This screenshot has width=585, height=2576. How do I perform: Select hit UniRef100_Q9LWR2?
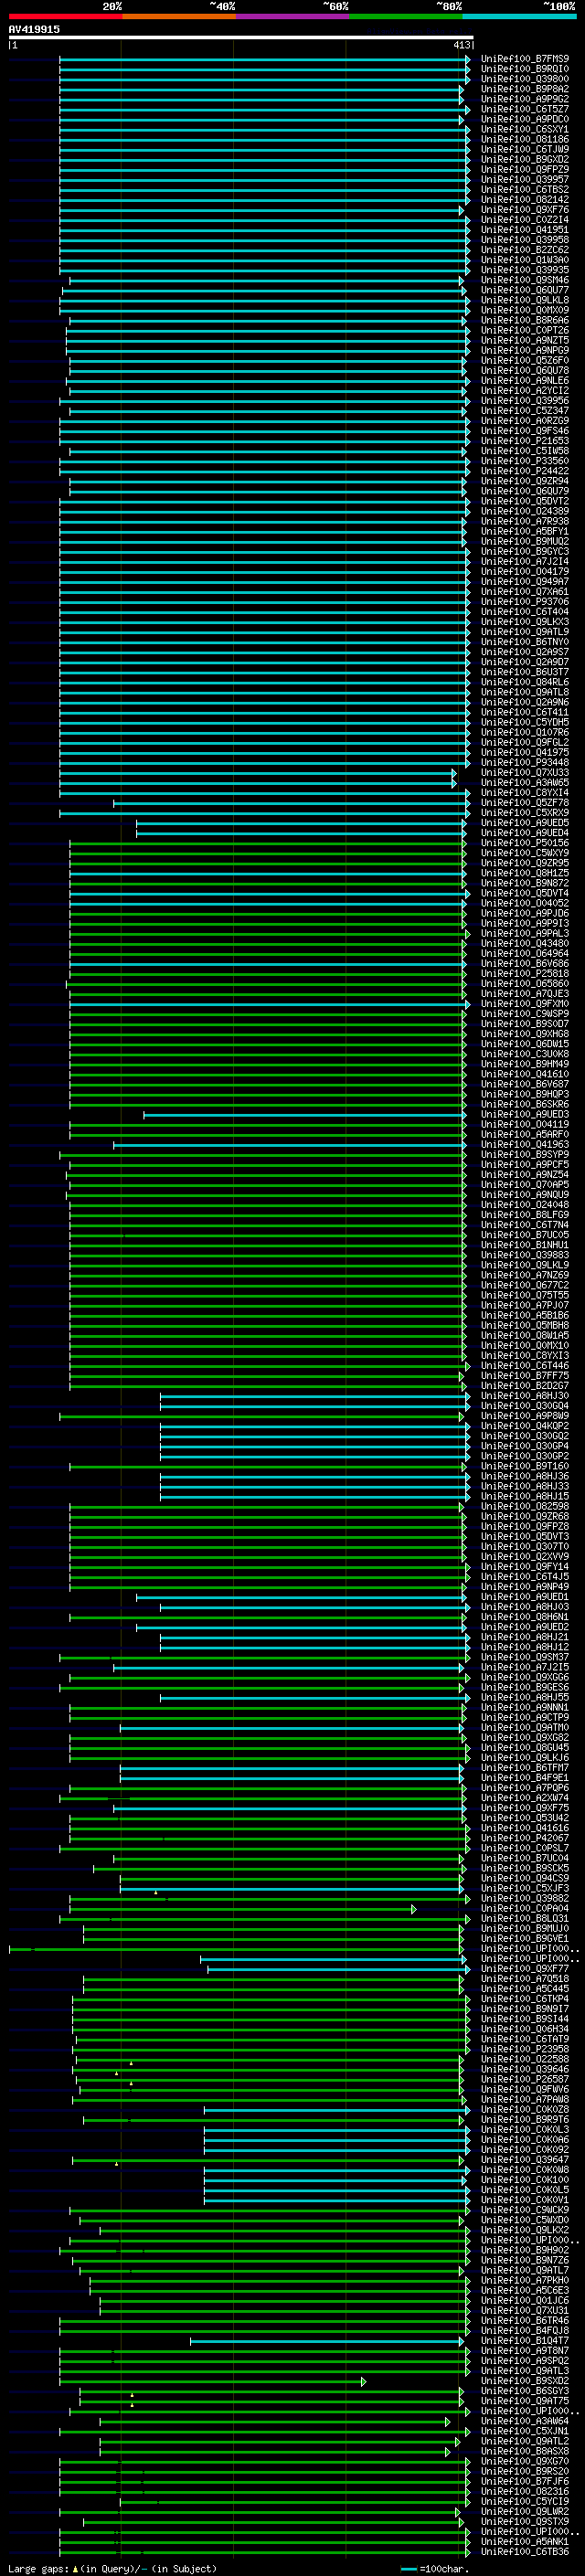(x=525, y=2511)
